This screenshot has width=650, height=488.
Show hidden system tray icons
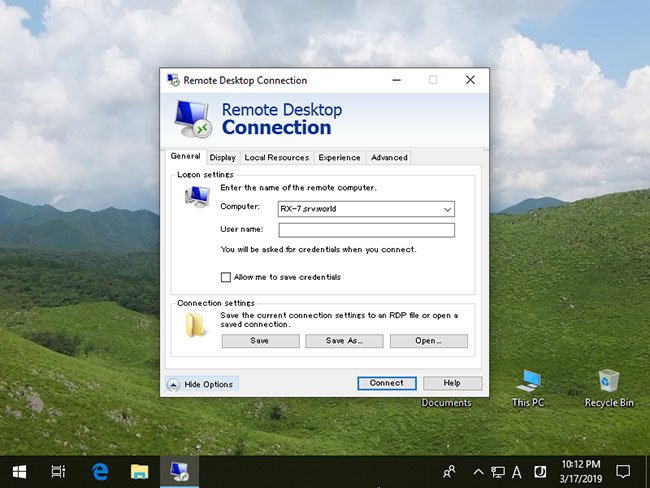(x=478, y=472)
